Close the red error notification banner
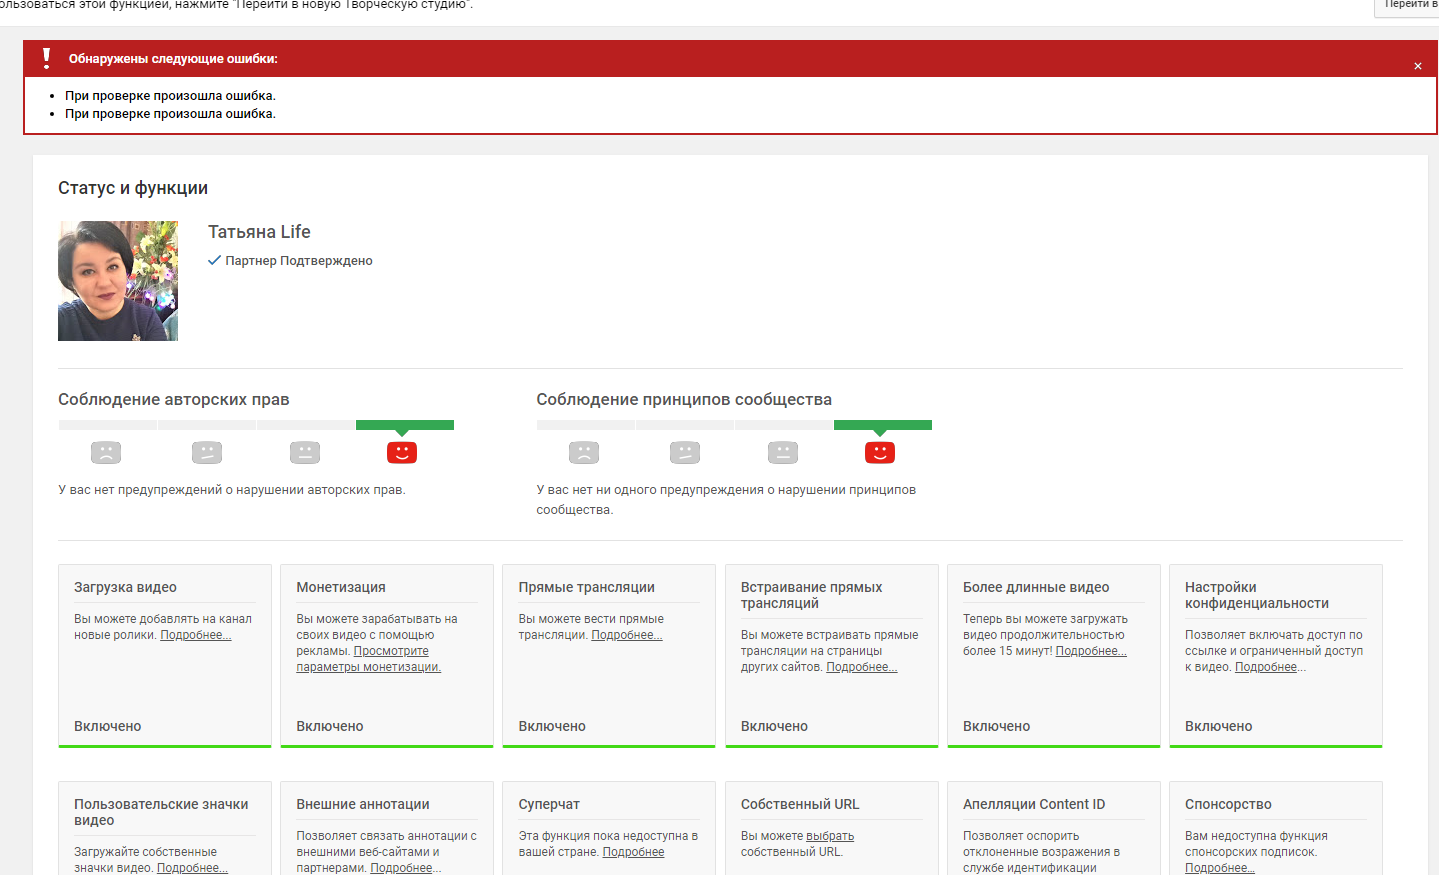Image resolution: width=1439 pixels, height=875 pixels. 1417,66
